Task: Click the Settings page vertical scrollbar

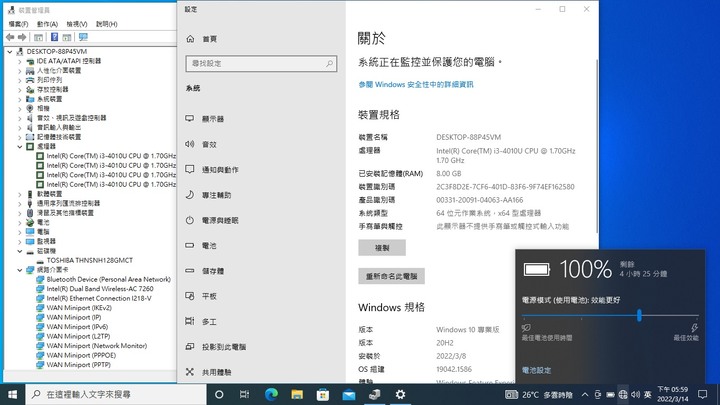Action: point(596,146)
